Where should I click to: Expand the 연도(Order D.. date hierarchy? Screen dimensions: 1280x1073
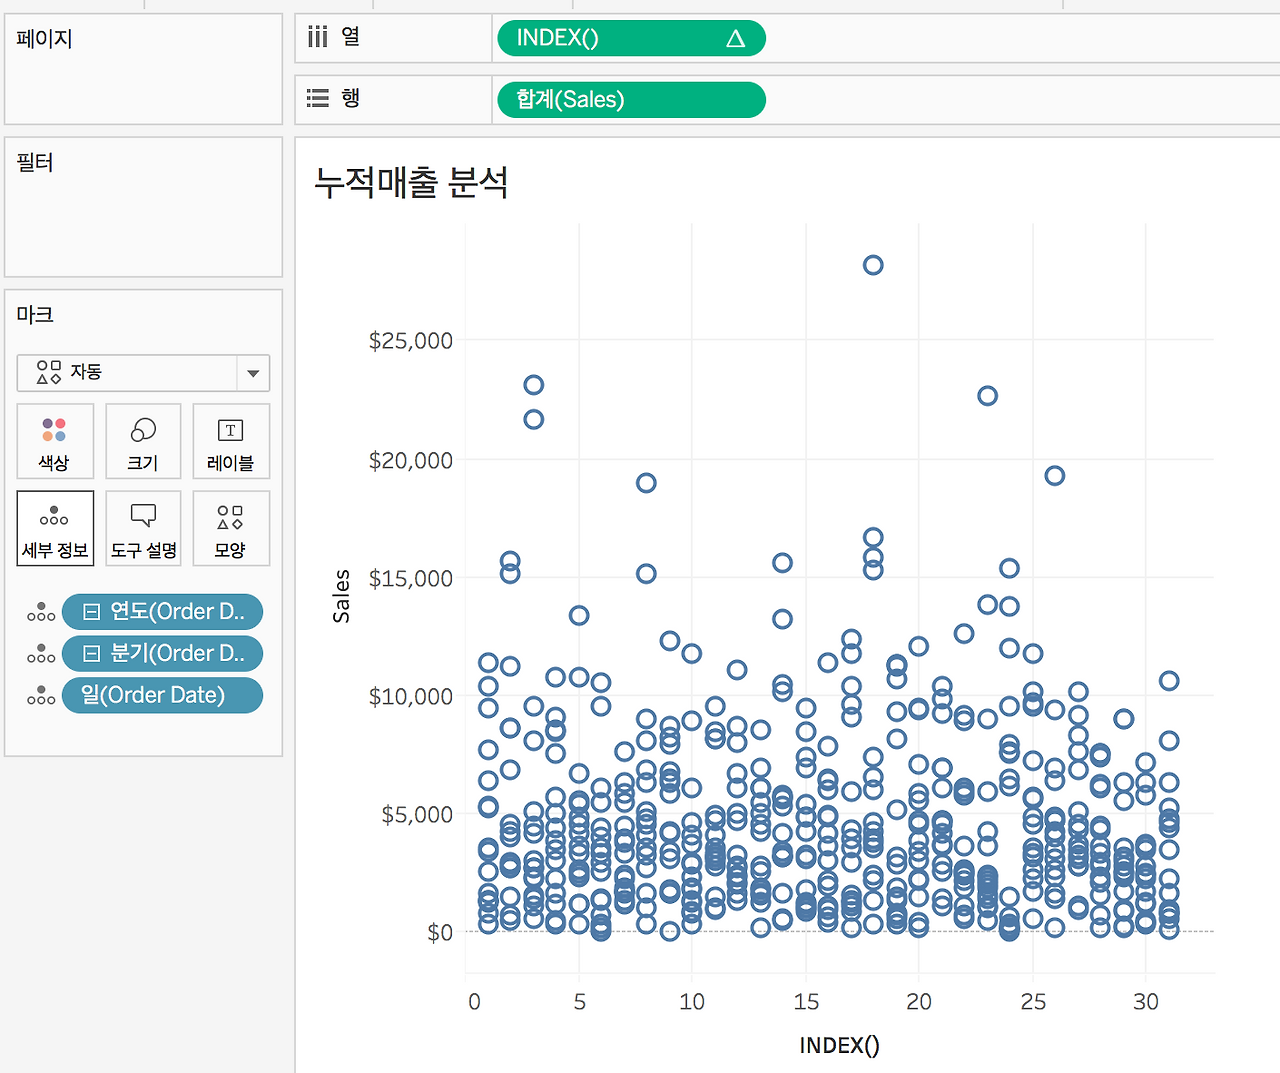[91, 612]
